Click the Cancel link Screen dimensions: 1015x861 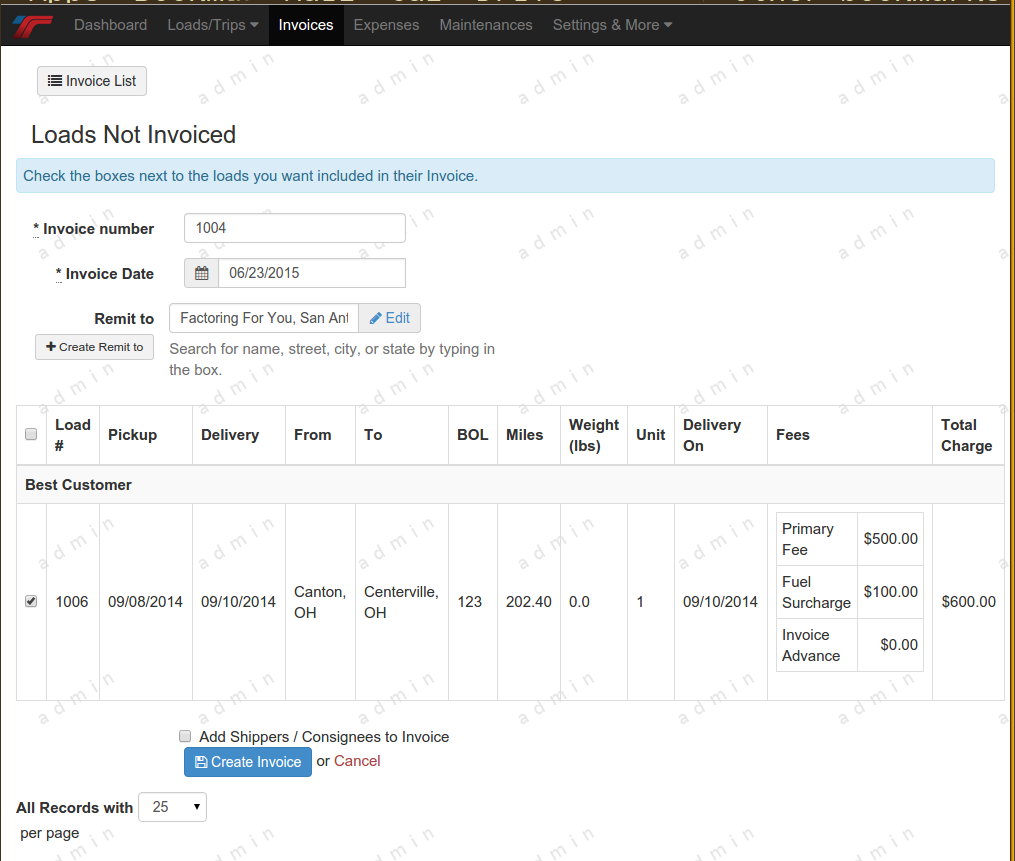[357, 761]
